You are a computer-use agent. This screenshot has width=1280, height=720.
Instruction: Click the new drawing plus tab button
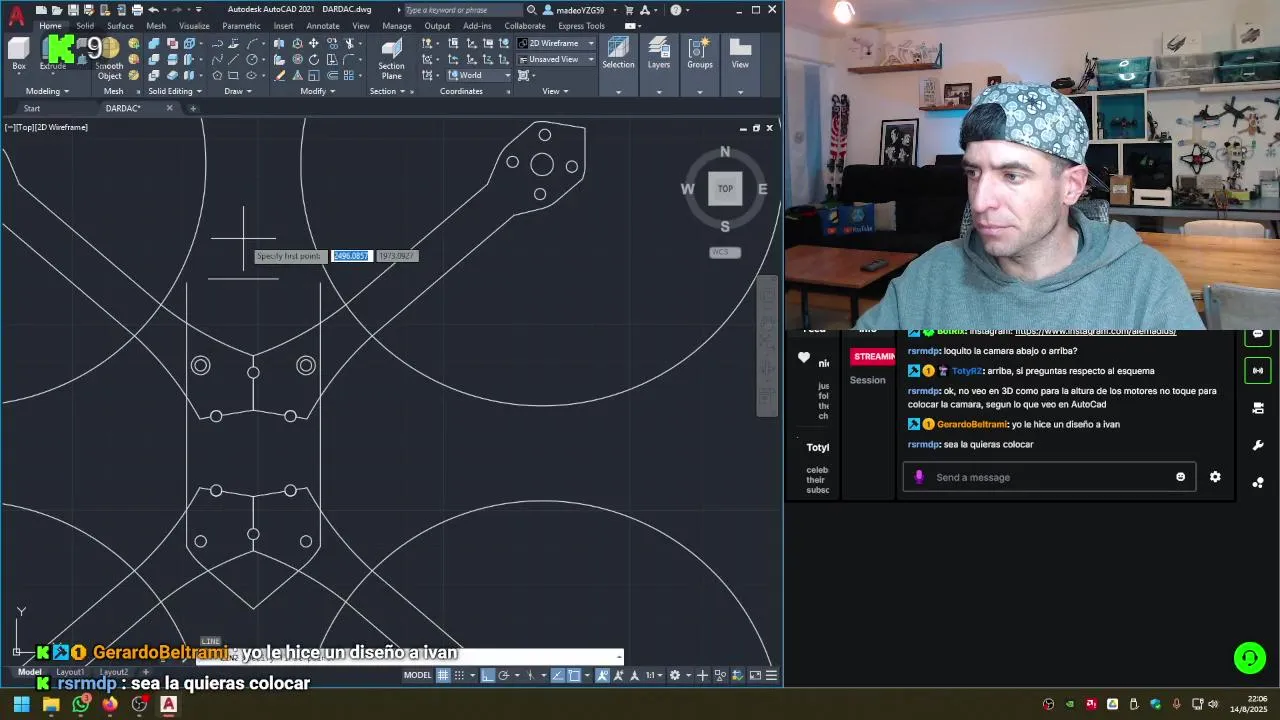193,108
